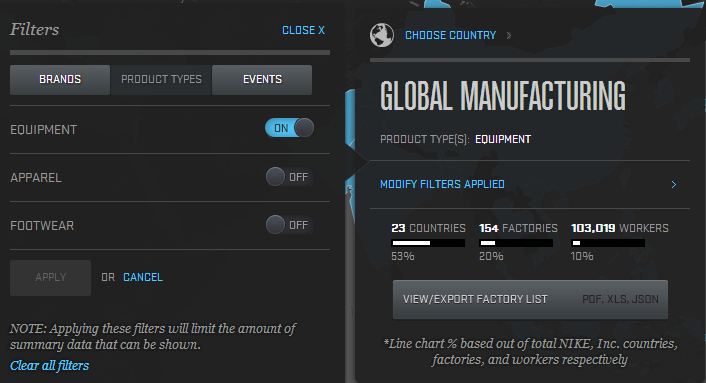706x383 pixels.
Task: Click the Global Manufacturing heading
Action: (x=503, y=96)
